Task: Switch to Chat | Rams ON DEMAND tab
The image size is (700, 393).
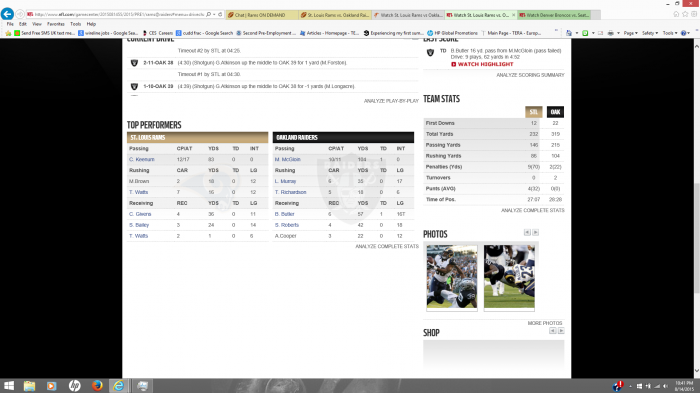Action: 262,15
